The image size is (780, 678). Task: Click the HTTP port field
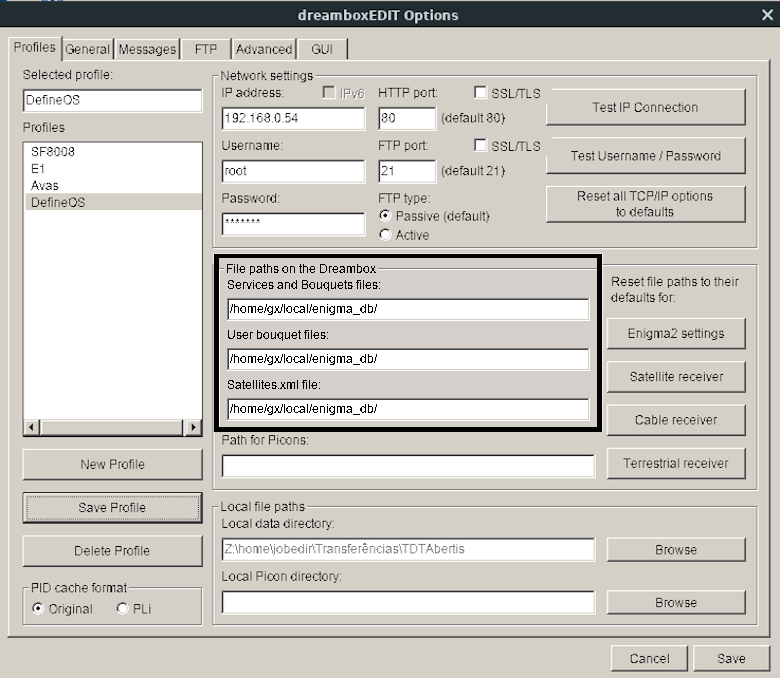point(407,118)
